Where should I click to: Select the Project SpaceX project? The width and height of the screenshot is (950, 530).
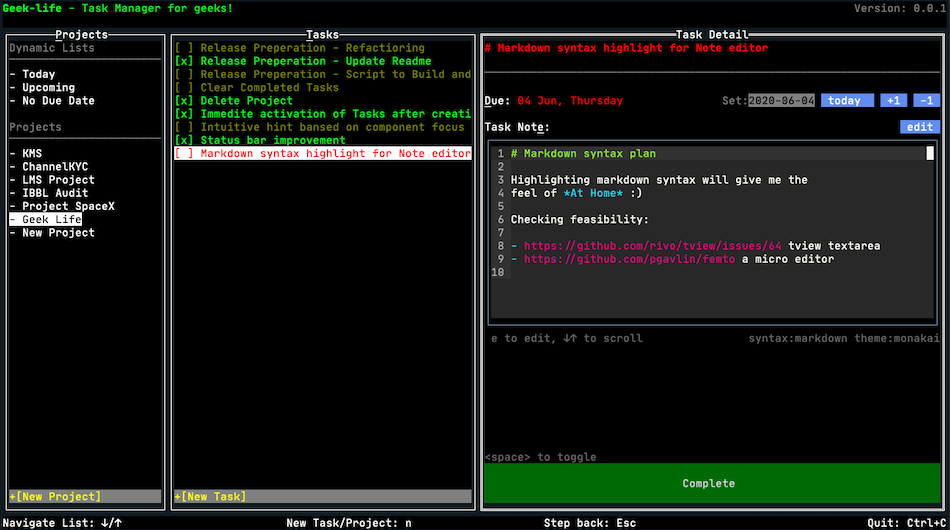point(68,206)
